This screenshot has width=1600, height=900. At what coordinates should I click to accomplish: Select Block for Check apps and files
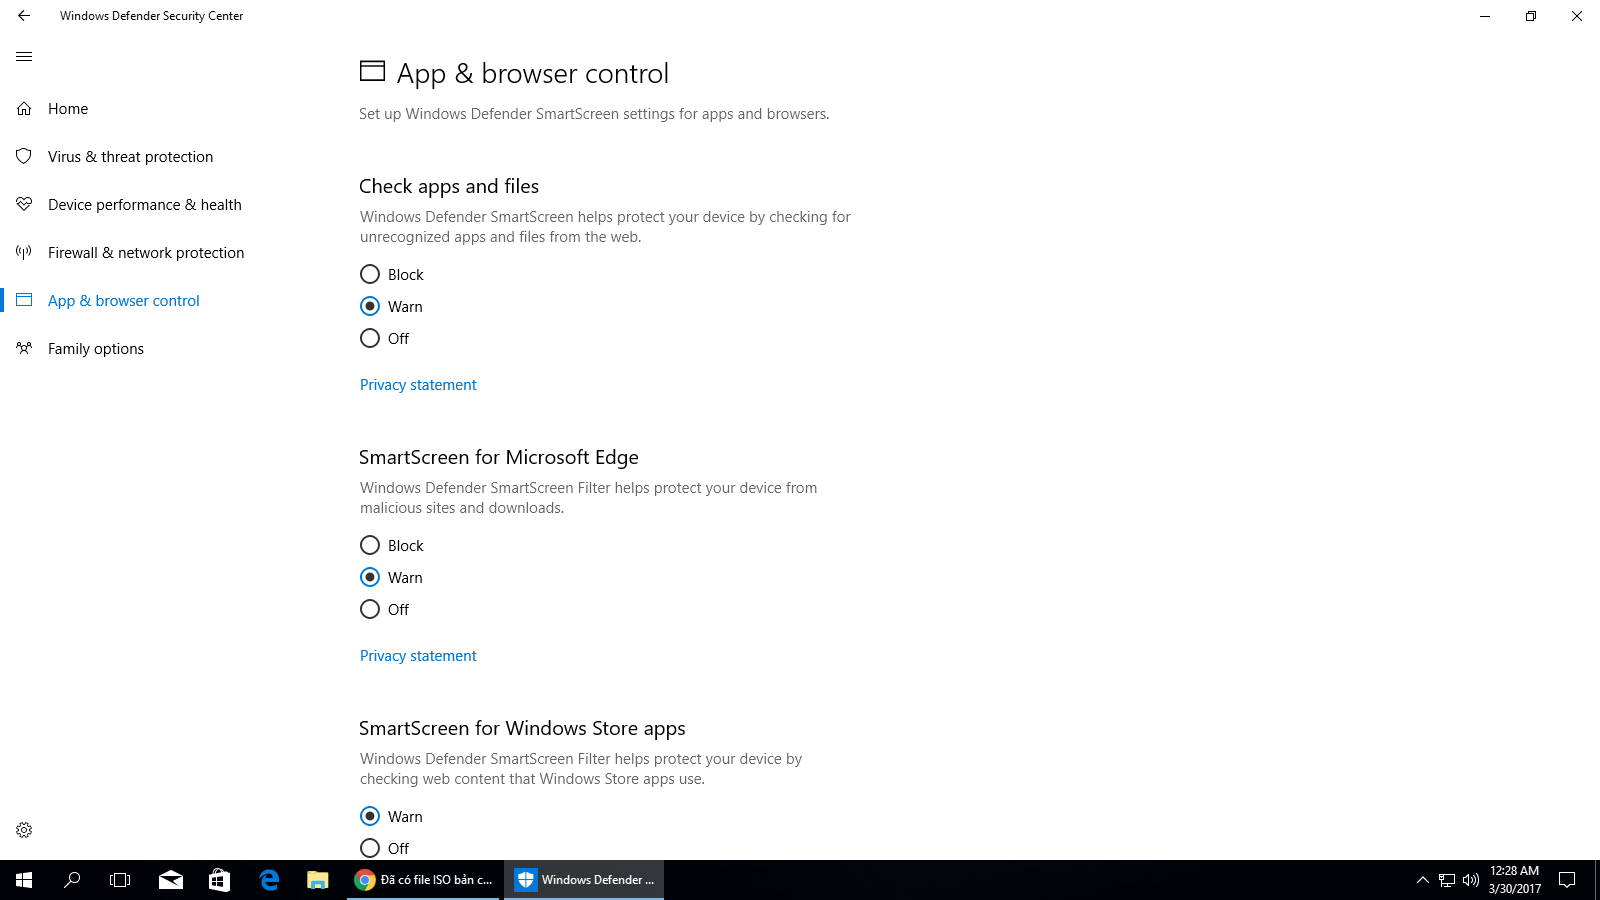tap(391, 274)
